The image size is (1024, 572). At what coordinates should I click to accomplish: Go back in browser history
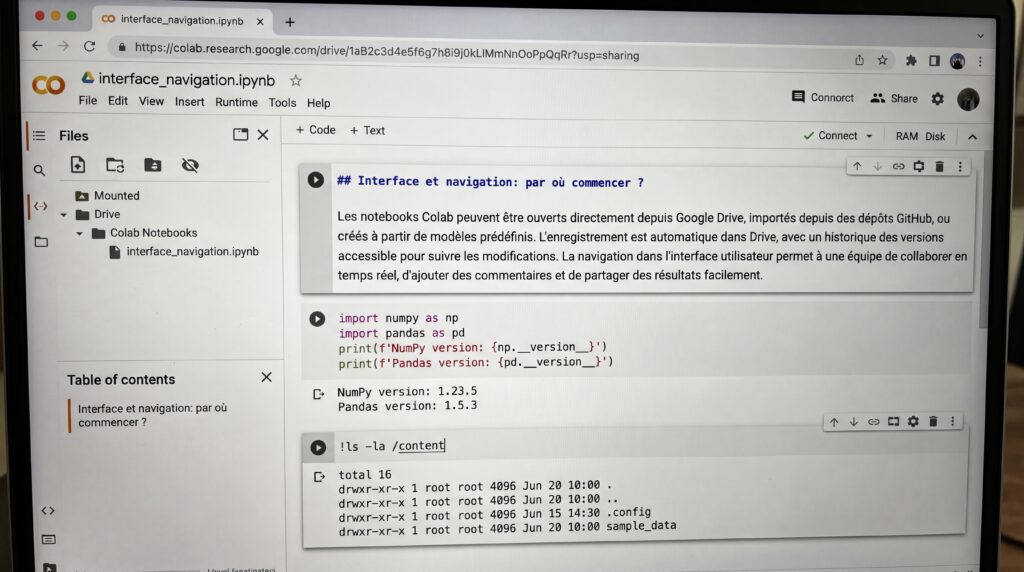coord(37,45)
